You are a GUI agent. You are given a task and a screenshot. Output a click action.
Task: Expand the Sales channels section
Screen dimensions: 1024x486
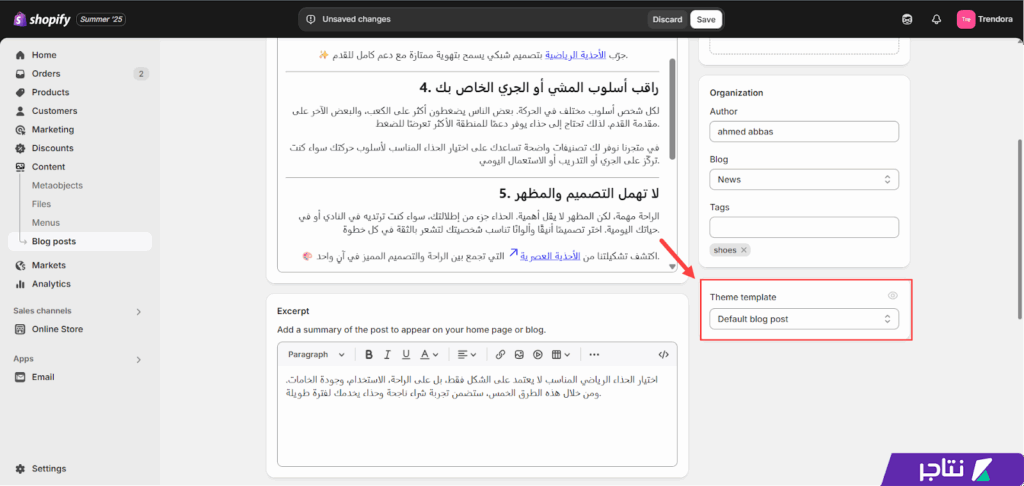click(138, 312)
